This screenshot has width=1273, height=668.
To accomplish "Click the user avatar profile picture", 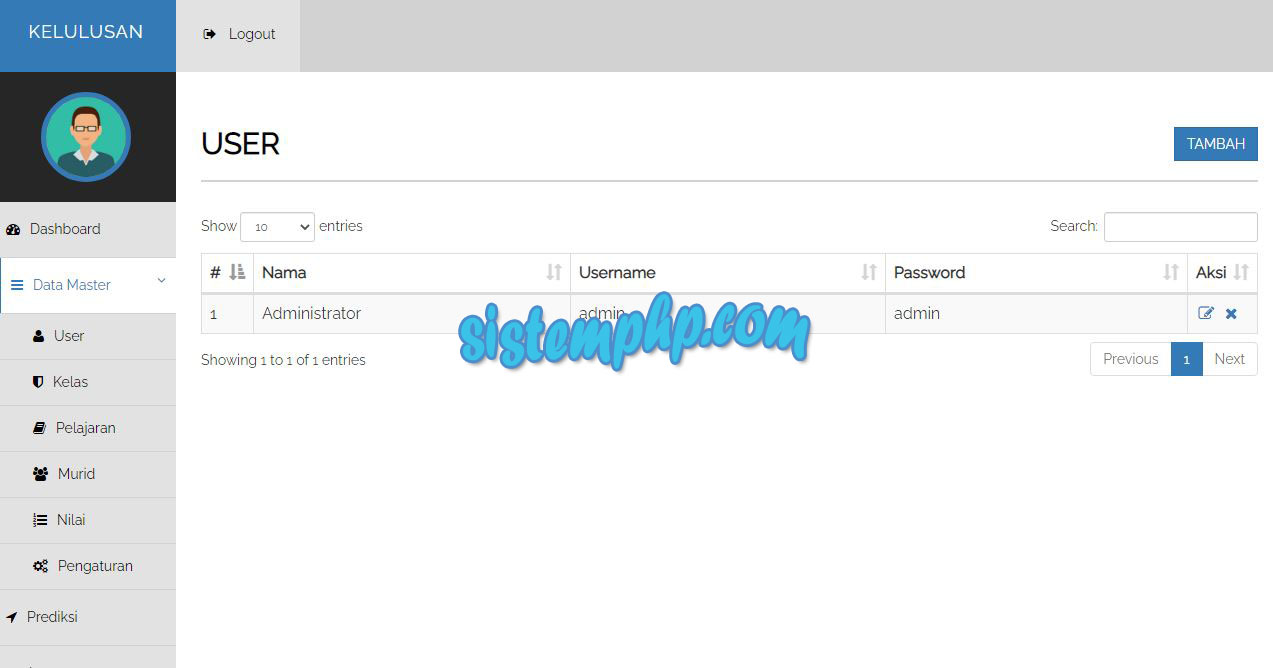I will click(x=86, y=137).
